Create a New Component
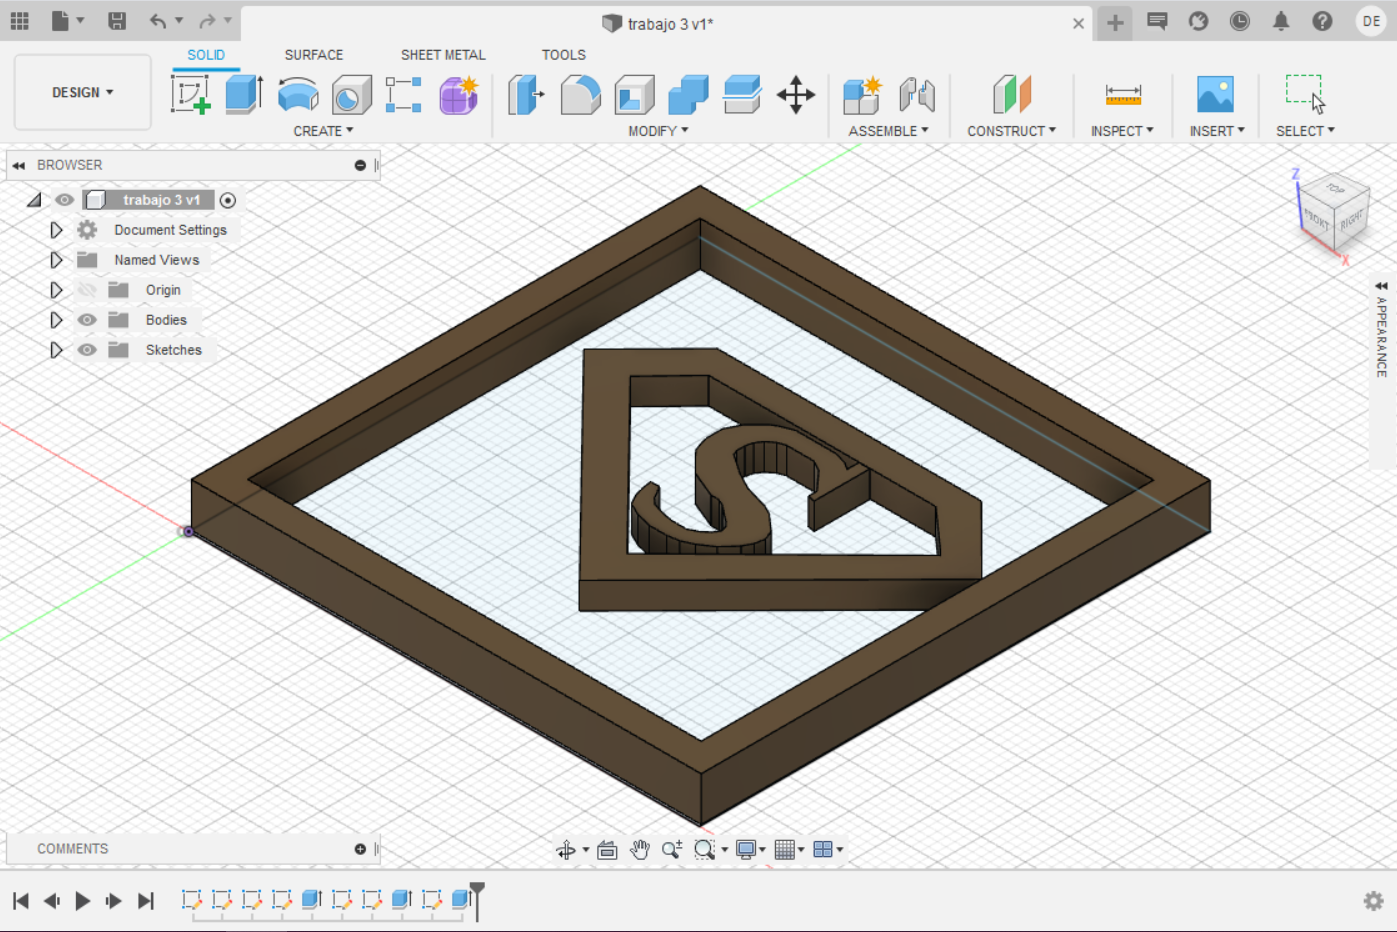Screen dimensions: 1397x932 (x=862, y=95)
